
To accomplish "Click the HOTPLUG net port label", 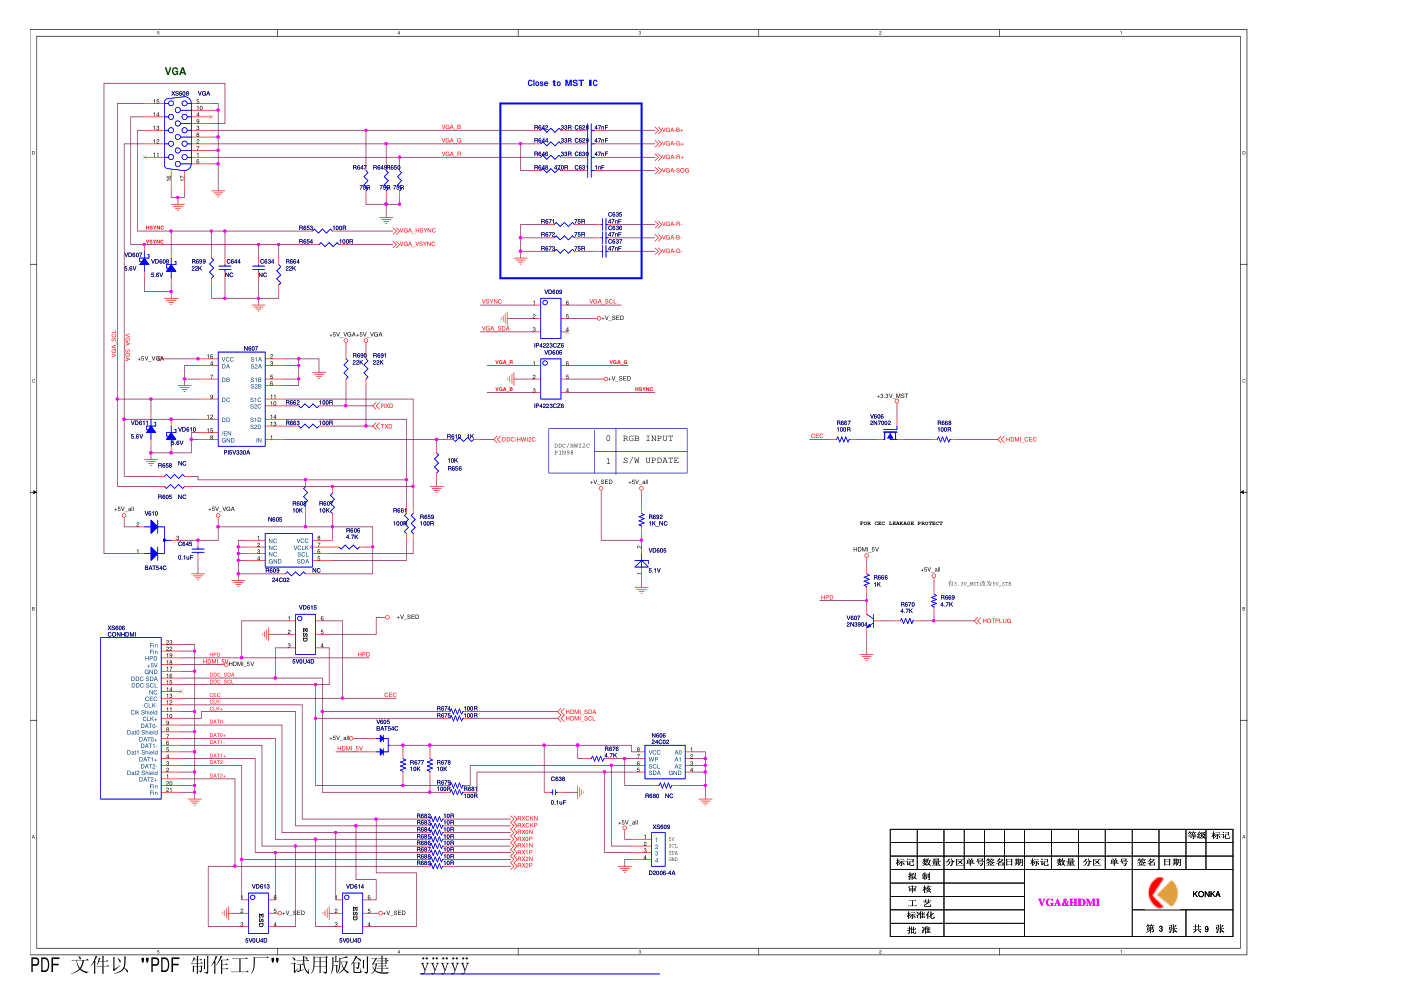I will pyautogui.click(x=994, y=621).
